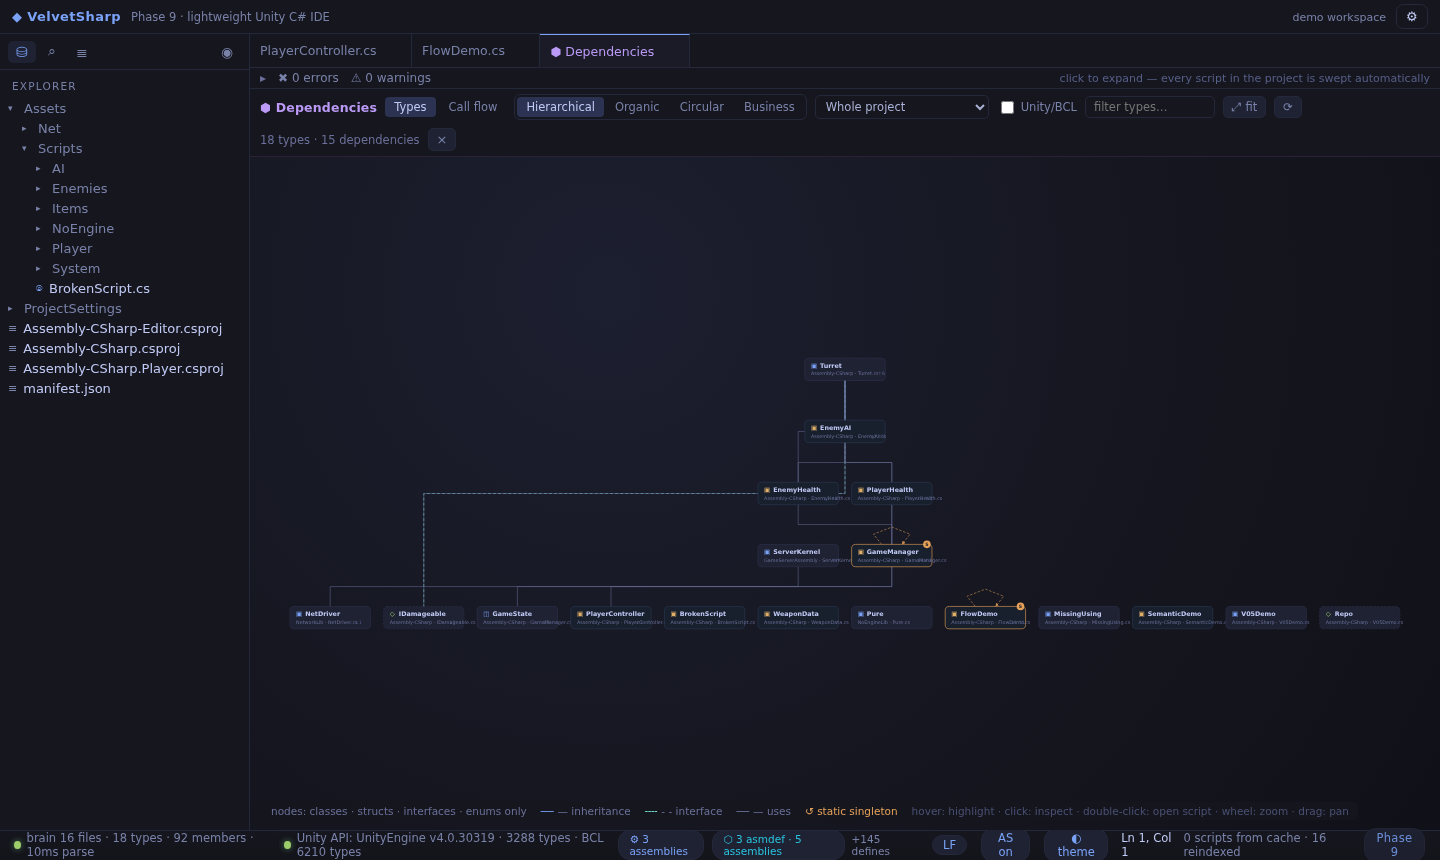Select the ServerKernel node
The image size is (1440, 860).
coord(798,556)
